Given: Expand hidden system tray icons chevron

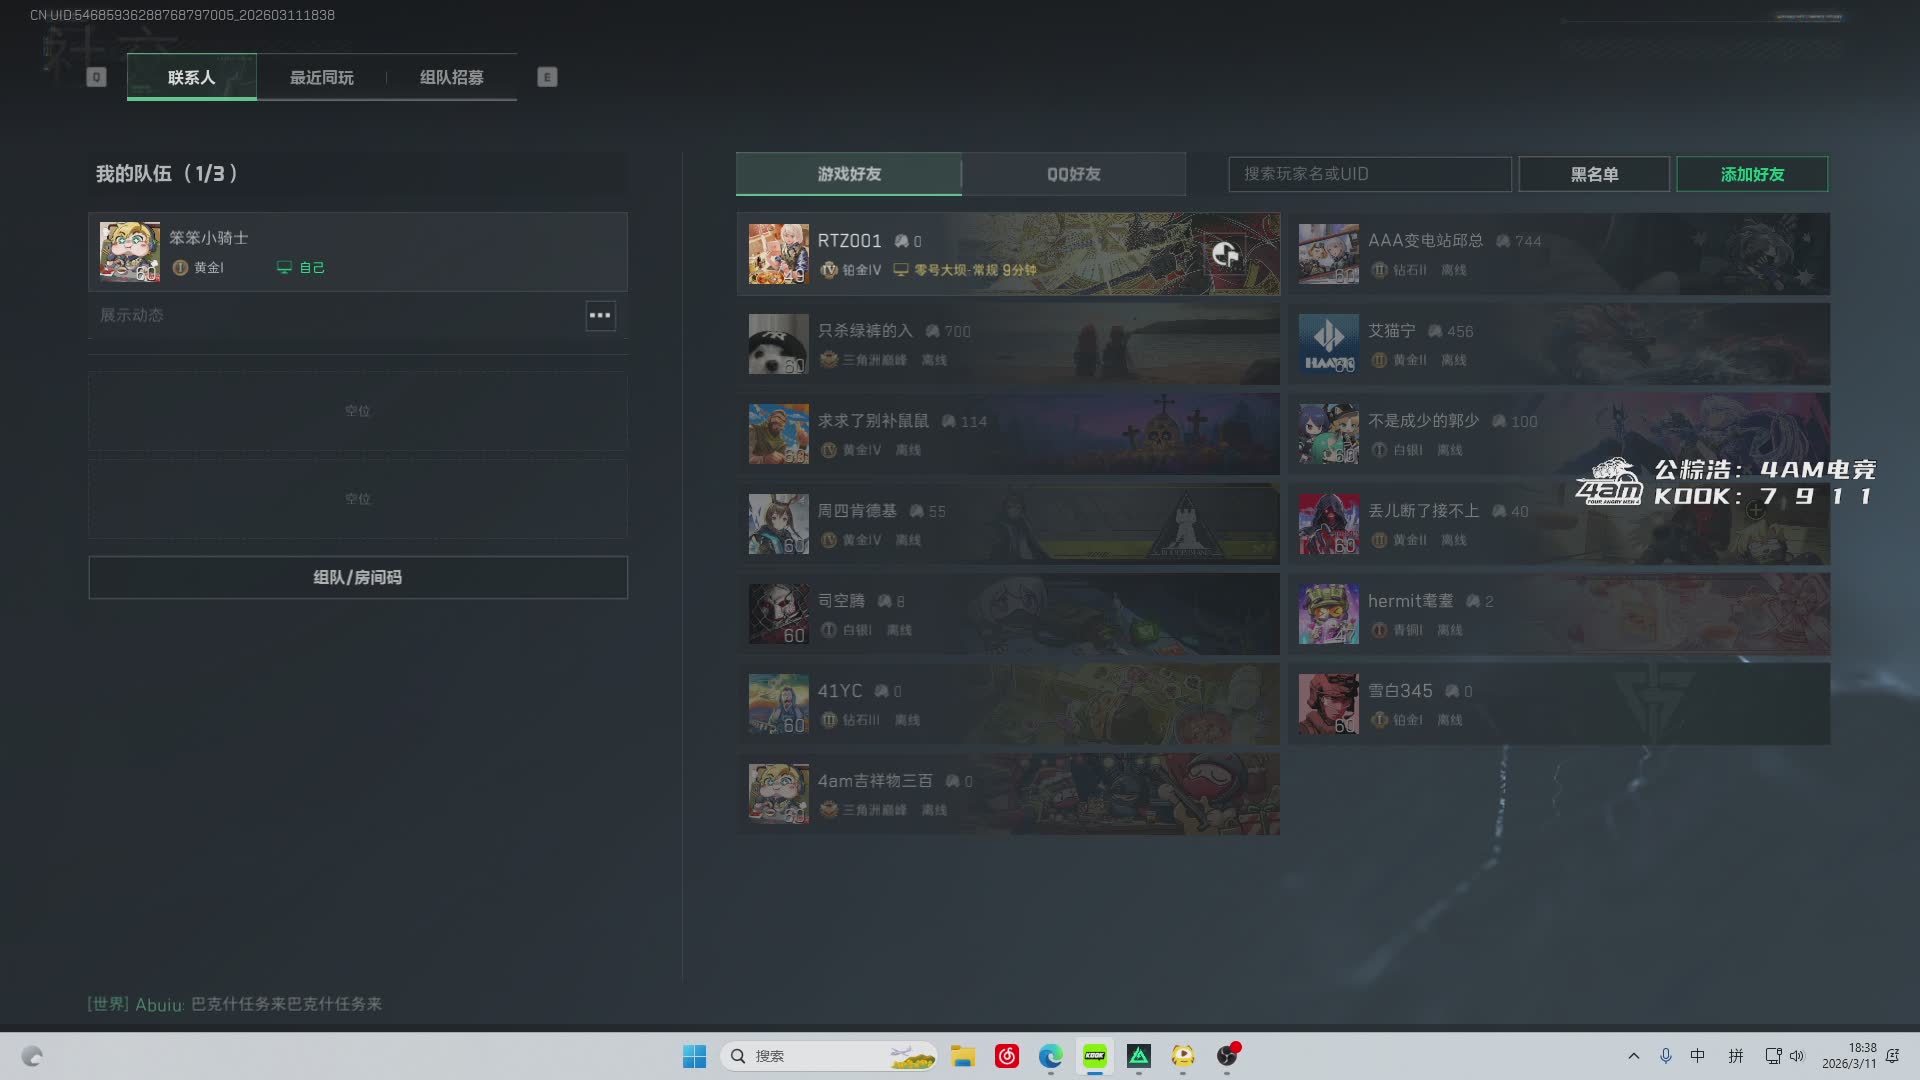Looking at the screenshot, I should (x=1634, y=1056).
